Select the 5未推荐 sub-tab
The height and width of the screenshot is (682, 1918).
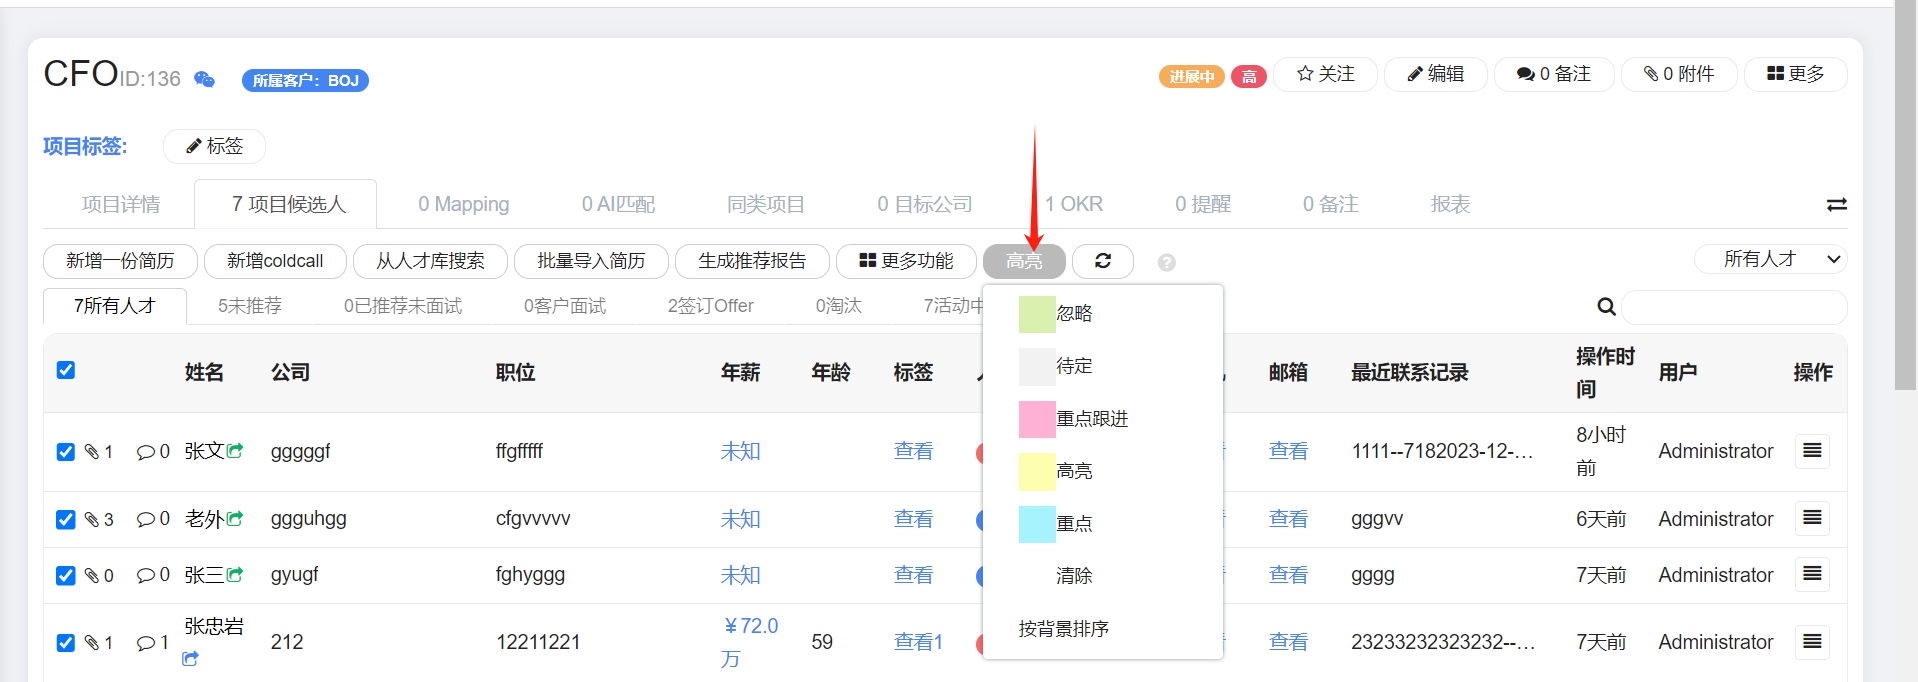[x=250, y=306]
